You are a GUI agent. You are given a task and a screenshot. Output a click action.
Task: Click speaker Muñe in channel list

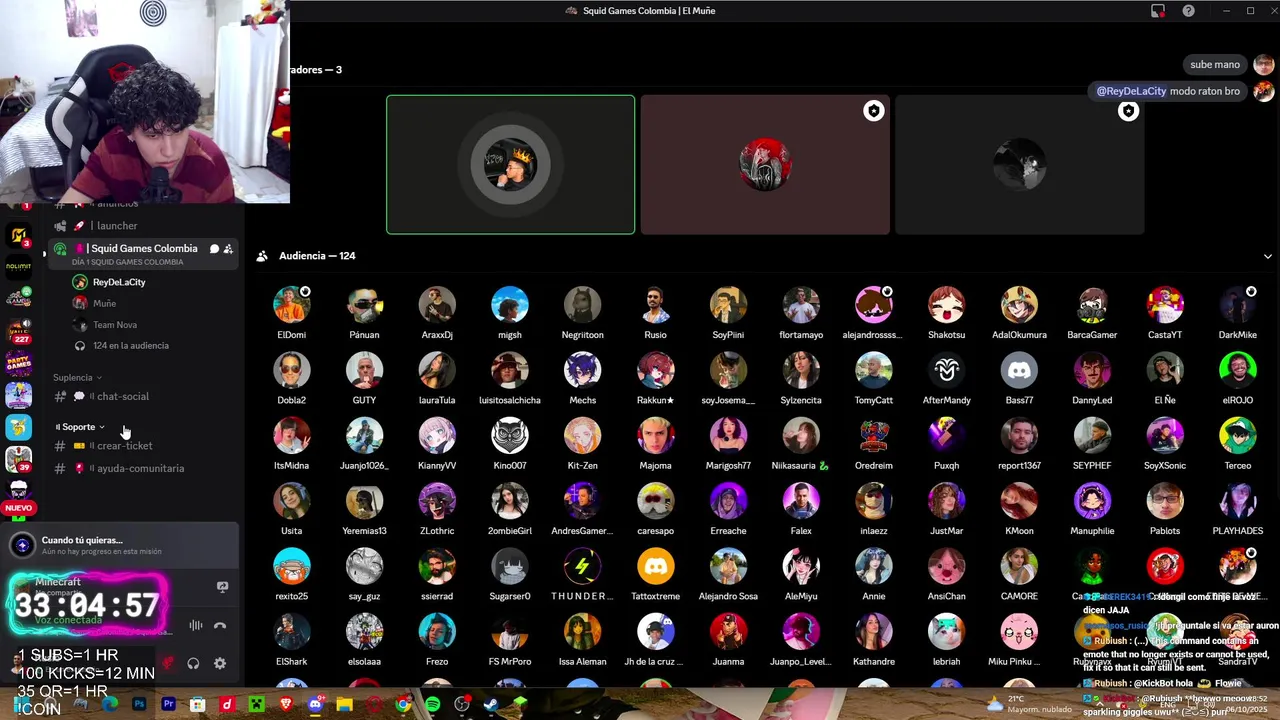(104, 303)
